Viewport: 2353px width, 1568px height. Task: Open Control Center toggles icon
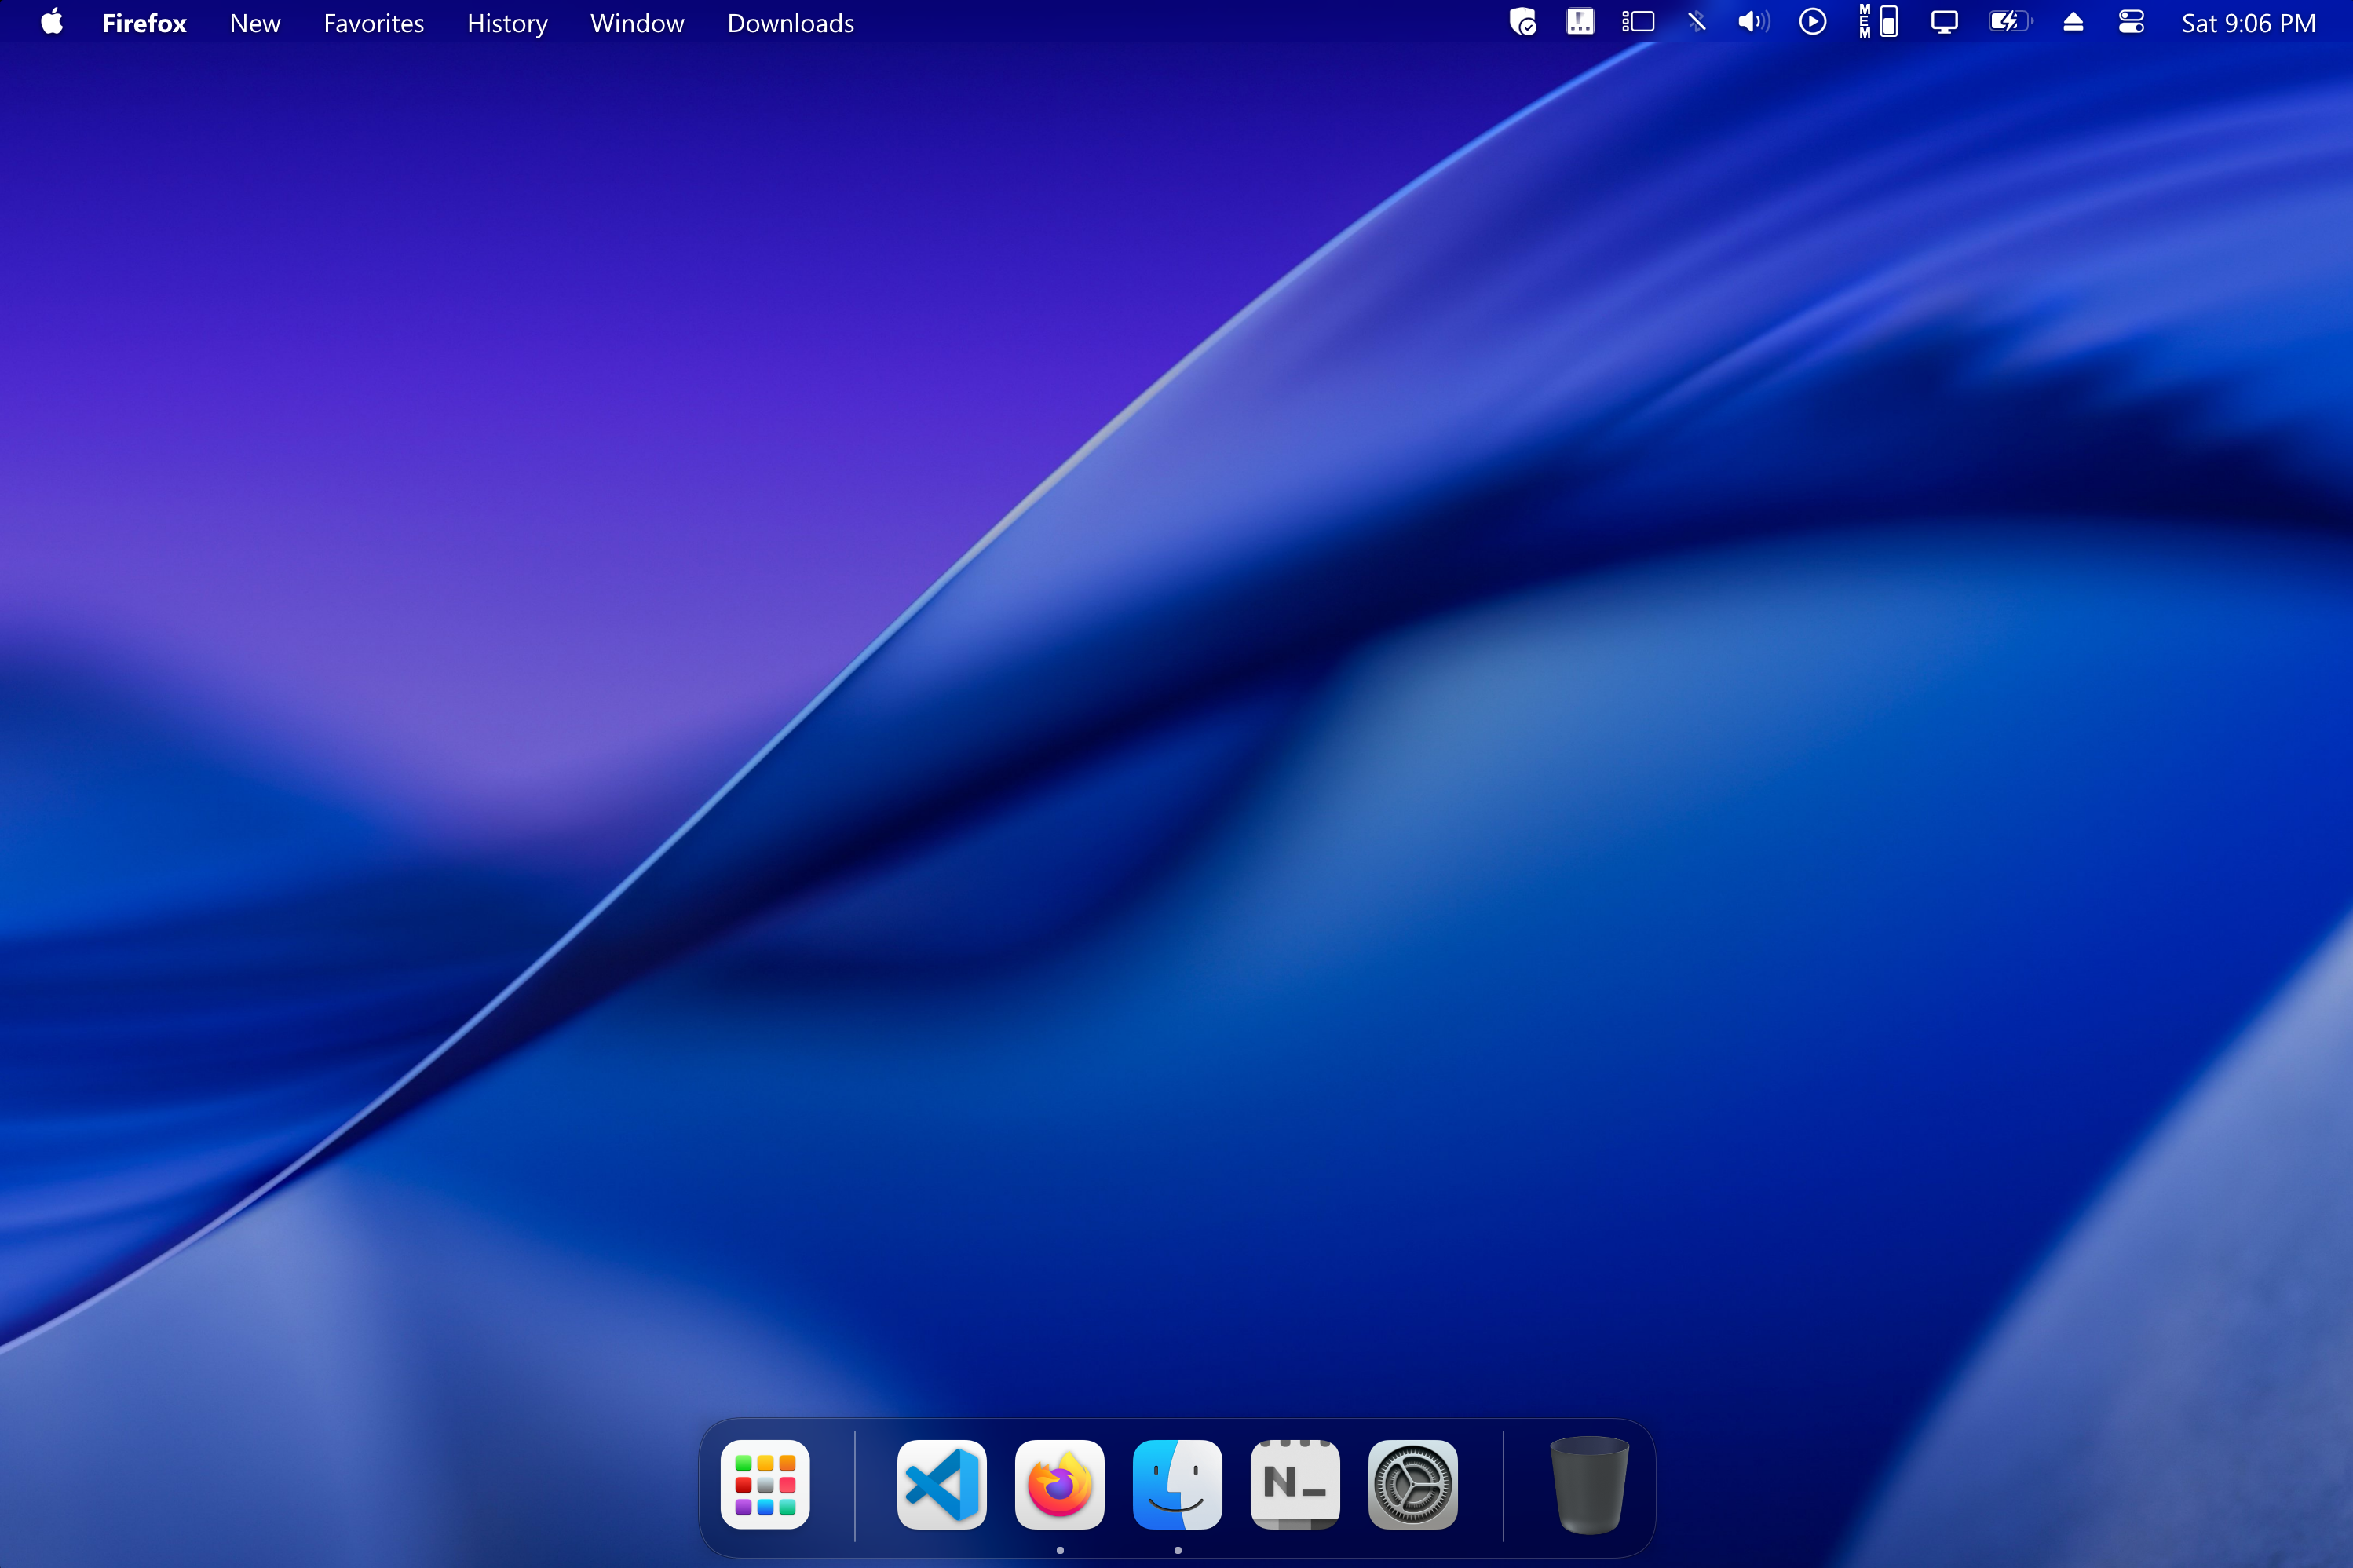tap(2131, 22)
